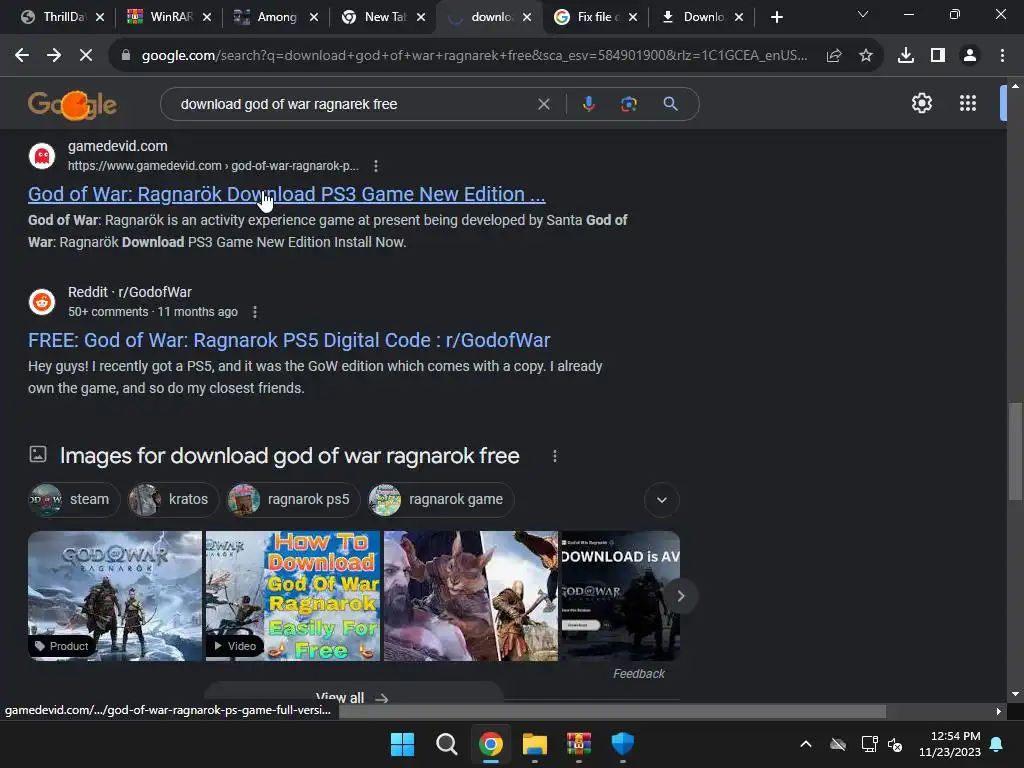Select the kratos image filter chip
The width and height of the screenshot is (1024, 768).
pos(173,500)
